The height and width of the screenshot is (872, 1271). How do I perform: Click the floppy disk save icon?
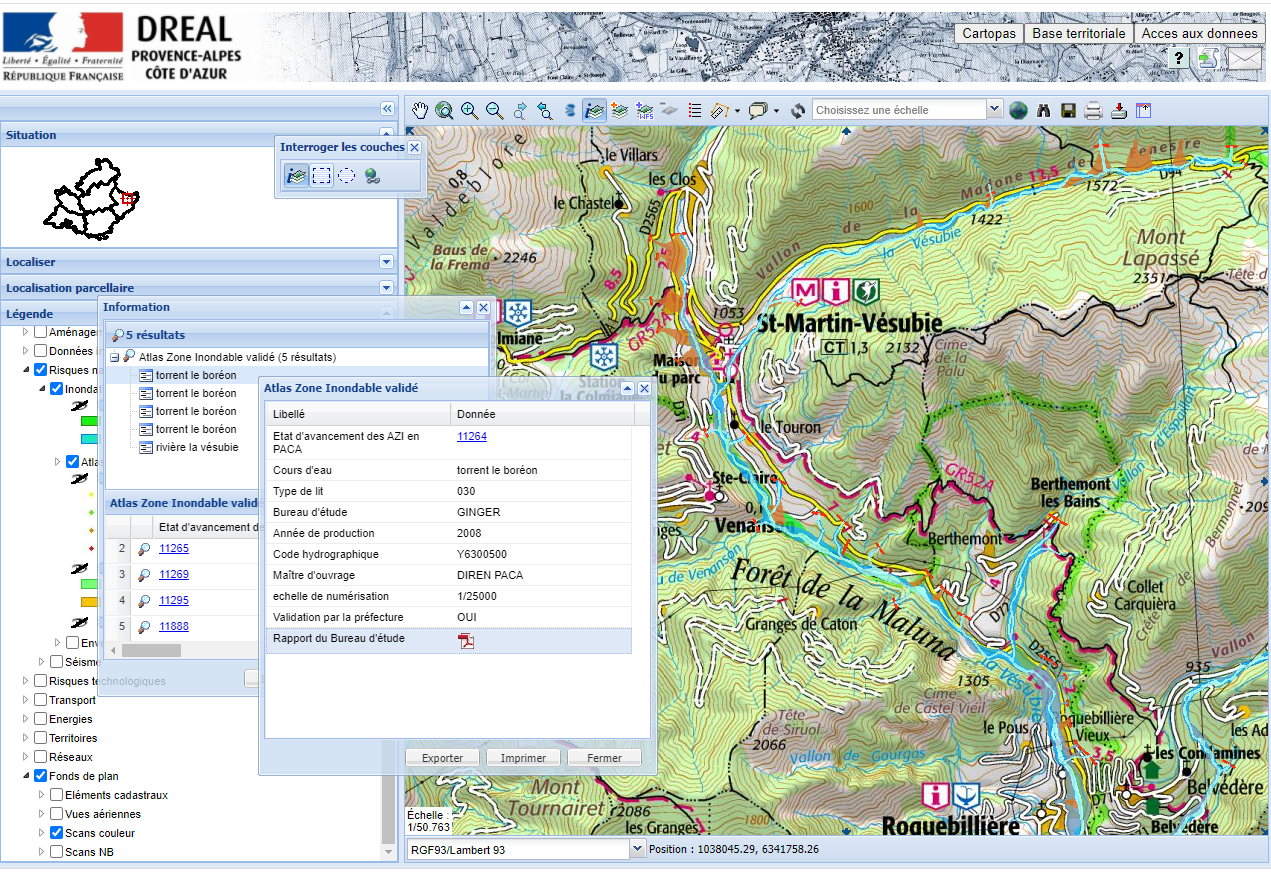tap(1068, 110)
